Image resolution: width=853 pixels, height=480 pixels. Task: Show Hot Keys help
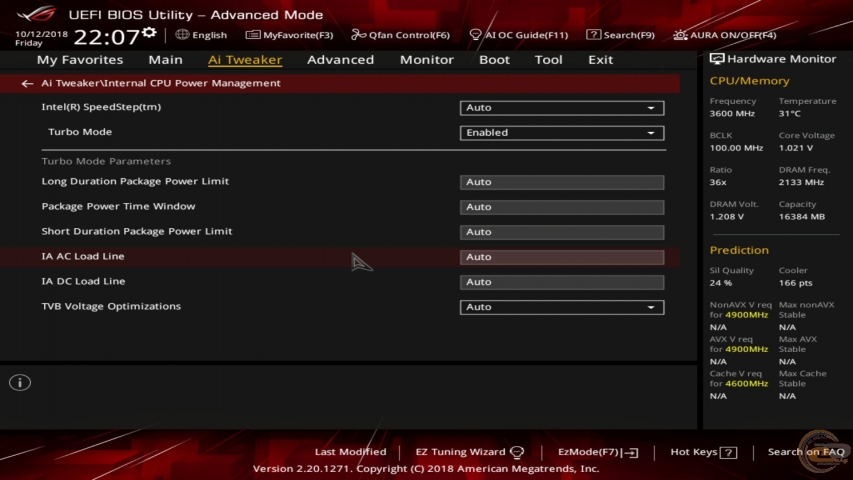(x=703, y=452)
